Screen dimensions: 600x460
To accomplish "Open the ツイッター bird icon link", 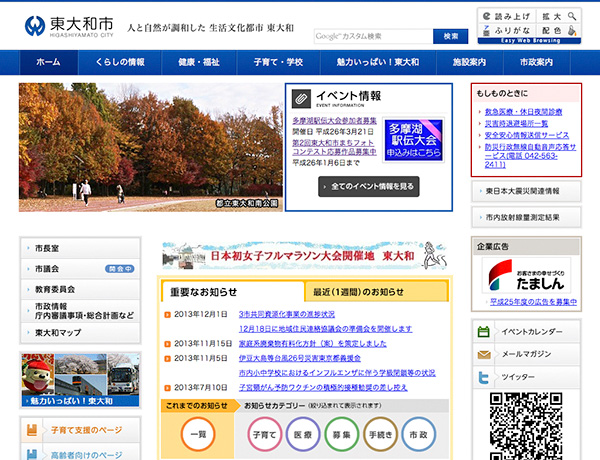I will (484, 377).
